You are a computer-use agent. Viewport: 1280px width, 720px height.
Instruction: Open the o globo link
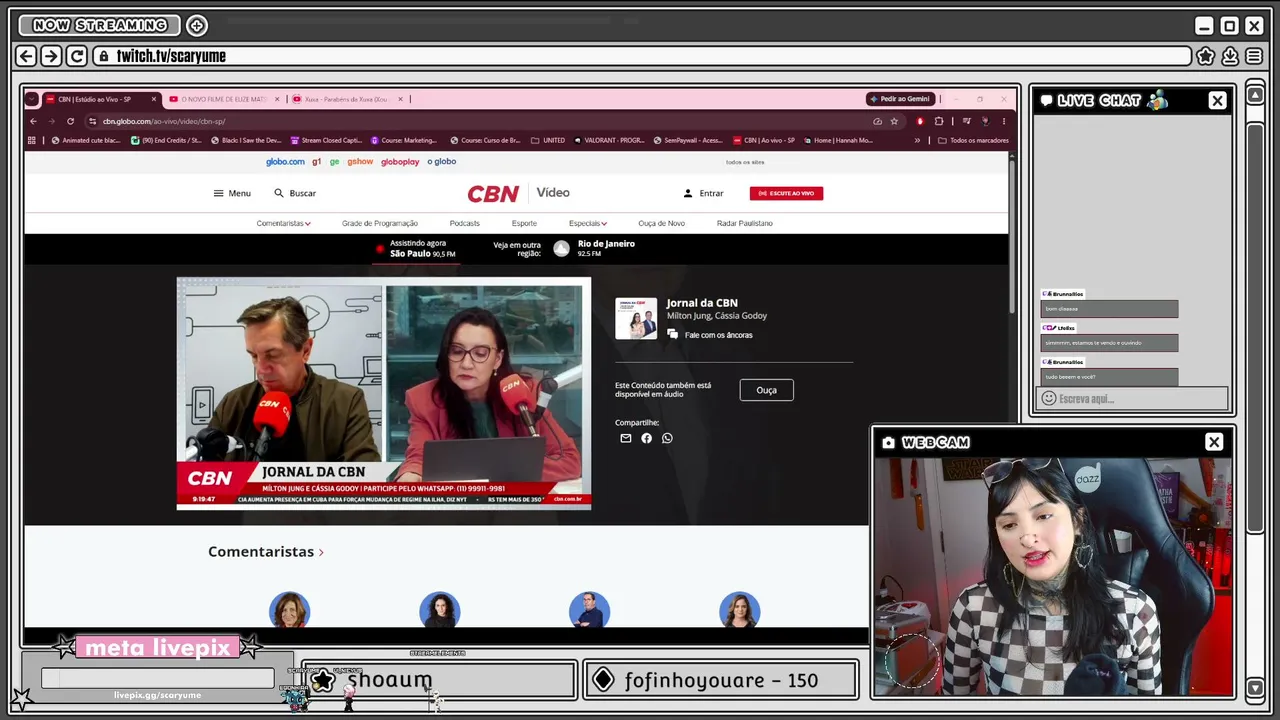442,162
